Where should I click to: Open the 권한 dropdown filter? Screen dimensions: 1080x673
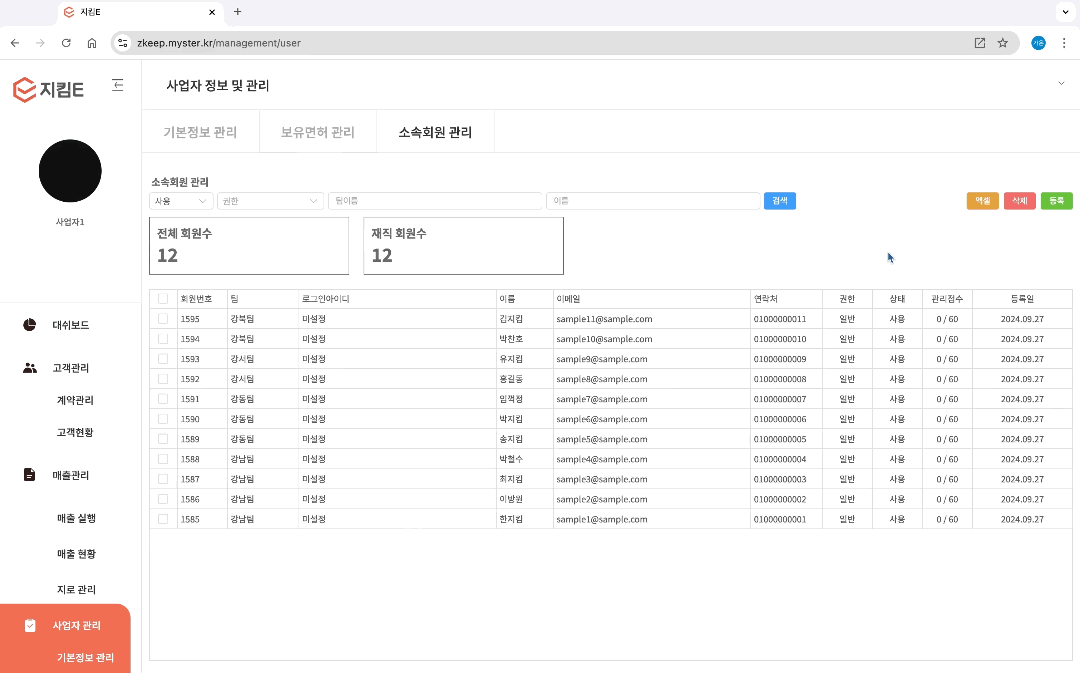pos(270,200)
